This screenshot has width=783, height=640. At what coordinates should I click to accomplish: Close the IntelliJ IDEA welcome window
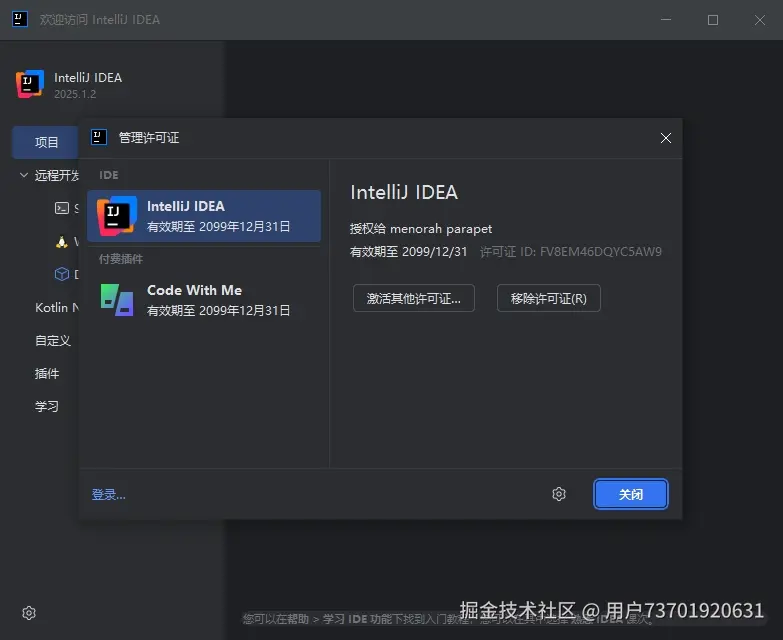pyautogui.click(x=760, y=20)
